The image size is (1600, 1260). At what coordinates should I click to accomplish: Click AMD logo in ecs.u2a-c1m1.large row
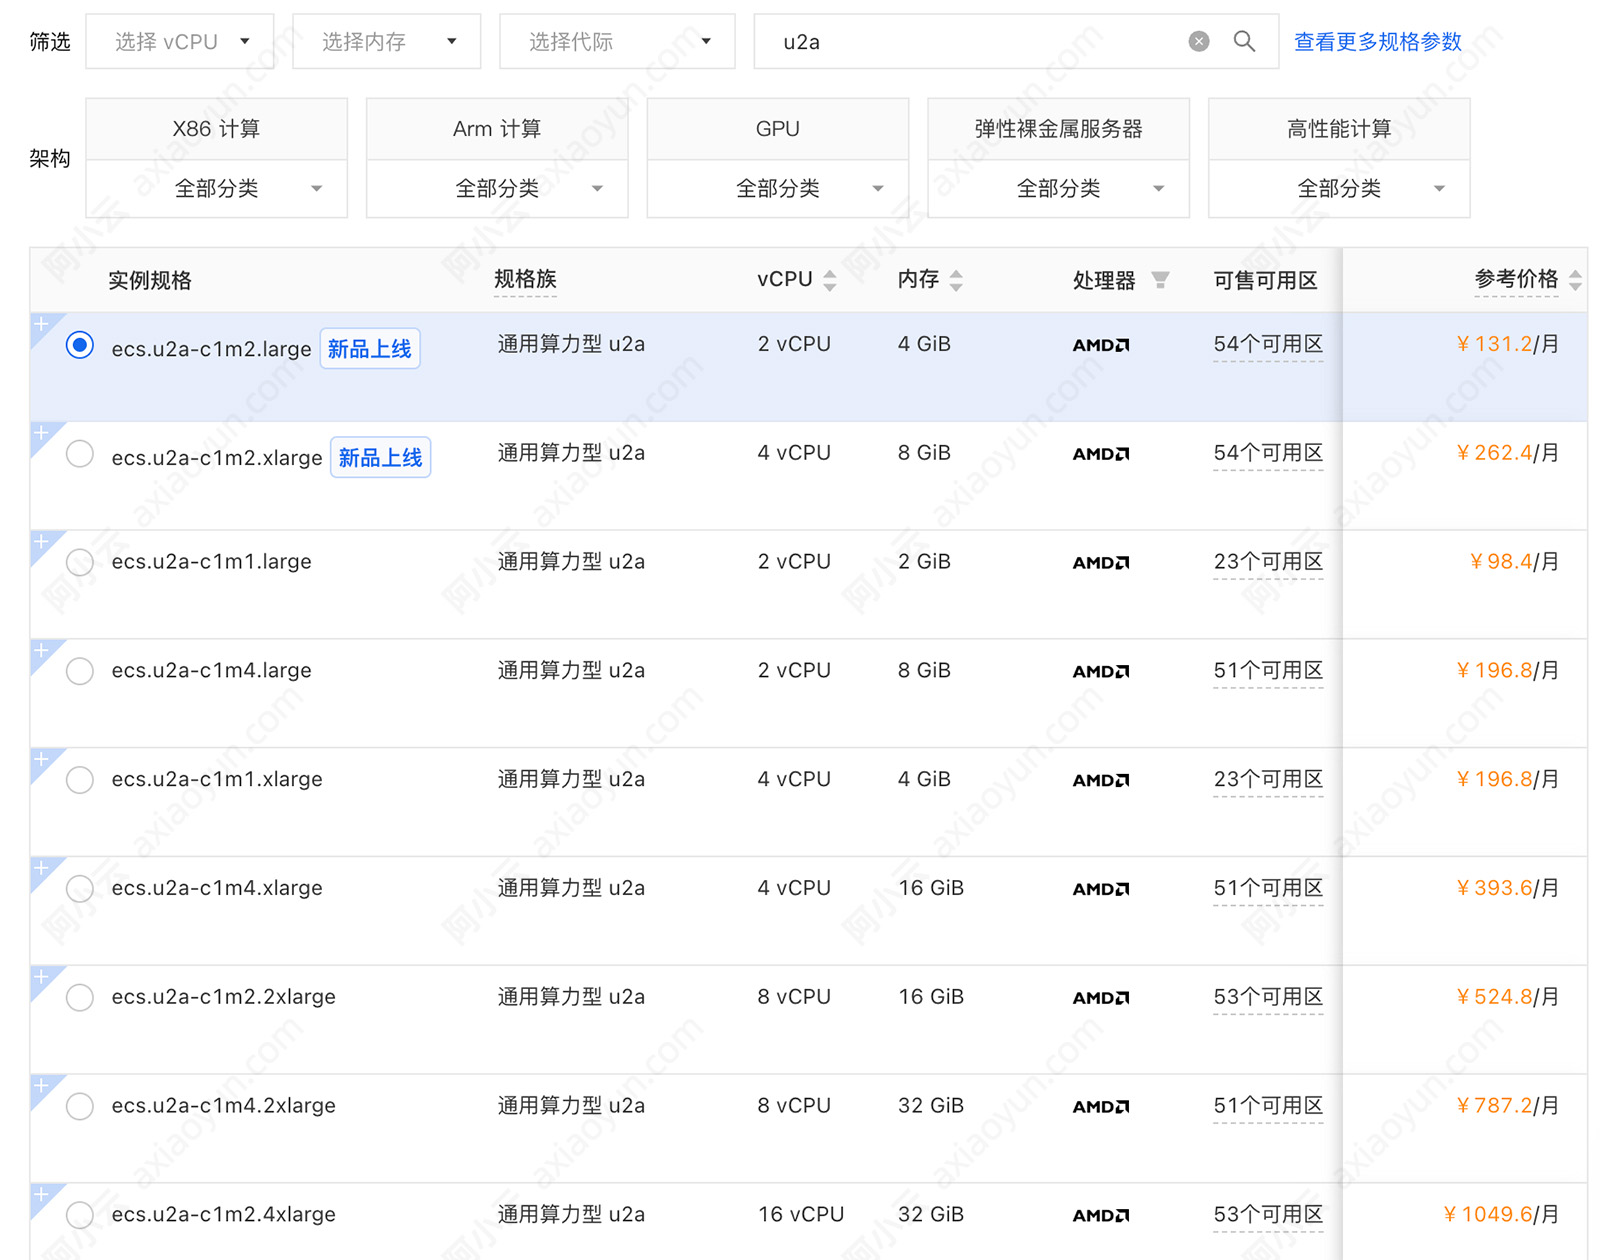pos(1101,563)
